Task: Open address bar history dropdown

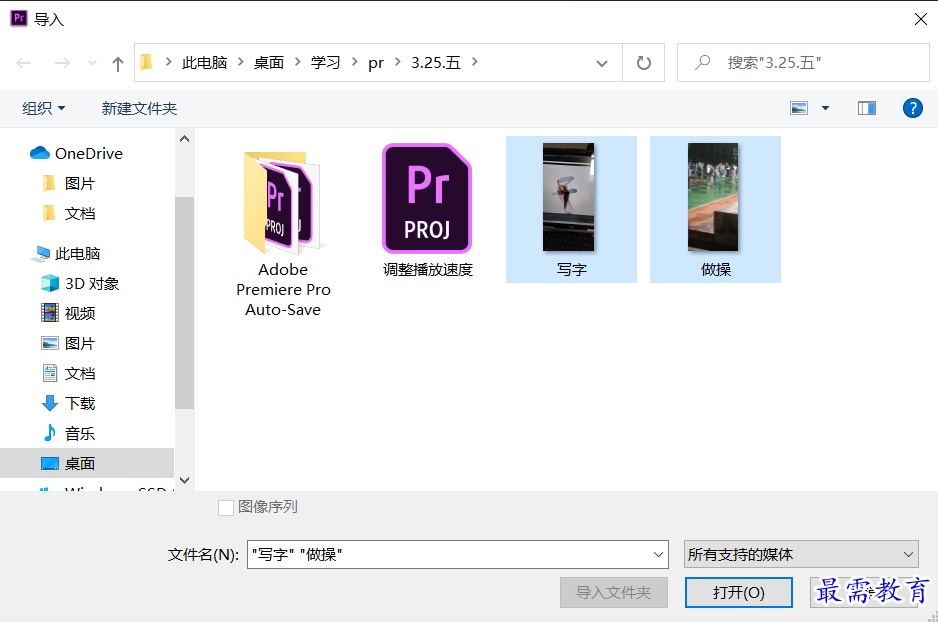Action: click(602, 63)
